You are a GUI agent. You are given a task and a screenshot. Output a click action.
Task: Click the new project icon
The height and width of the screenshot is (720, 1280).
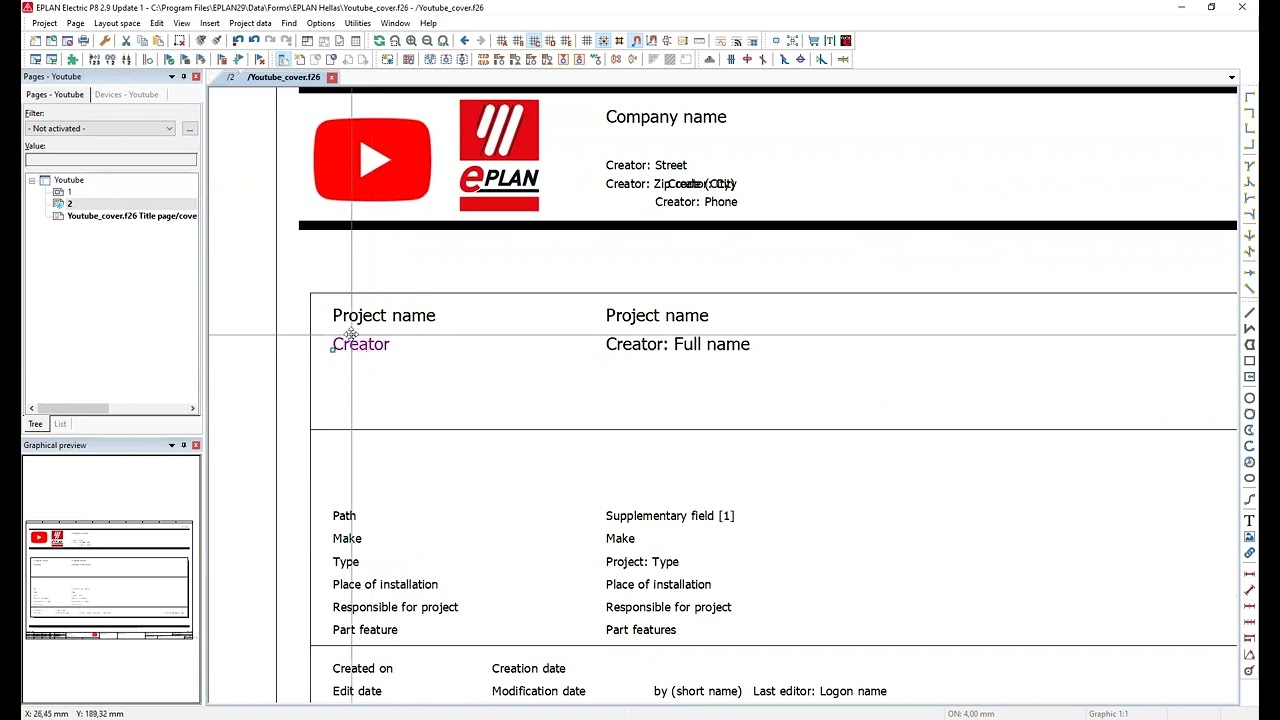(x=35, y=41)
